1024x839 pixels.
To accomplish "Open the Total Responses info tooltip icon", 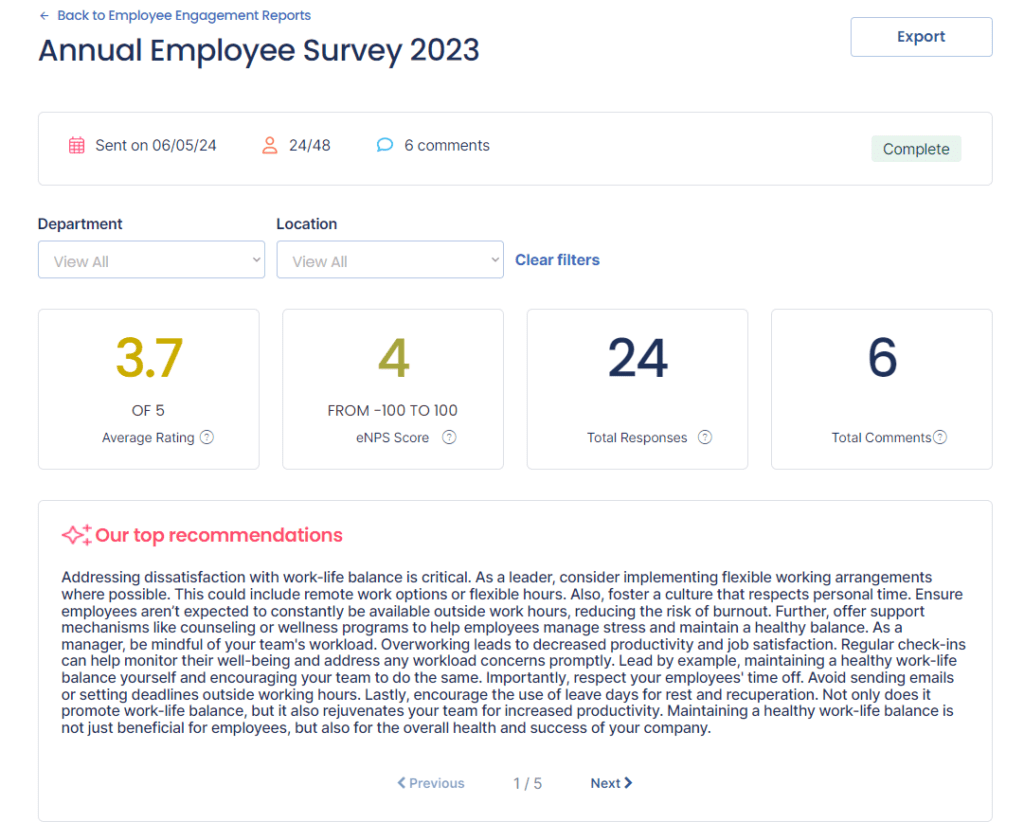I will (x=705, y=437).
